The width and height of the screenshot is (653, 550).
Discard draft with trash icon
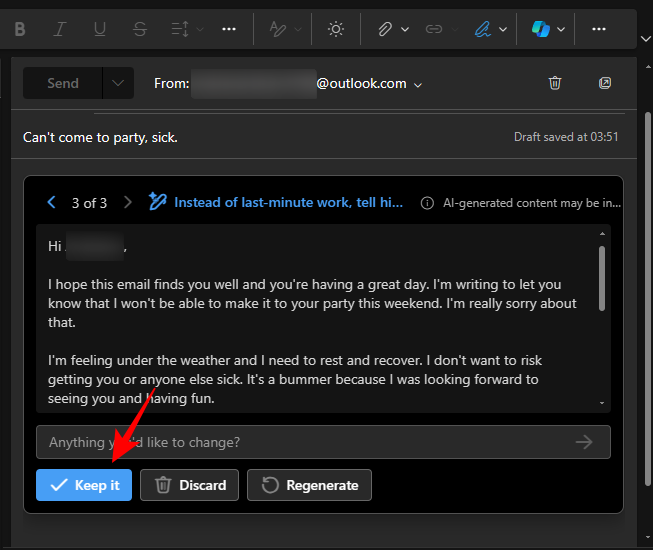555,83
